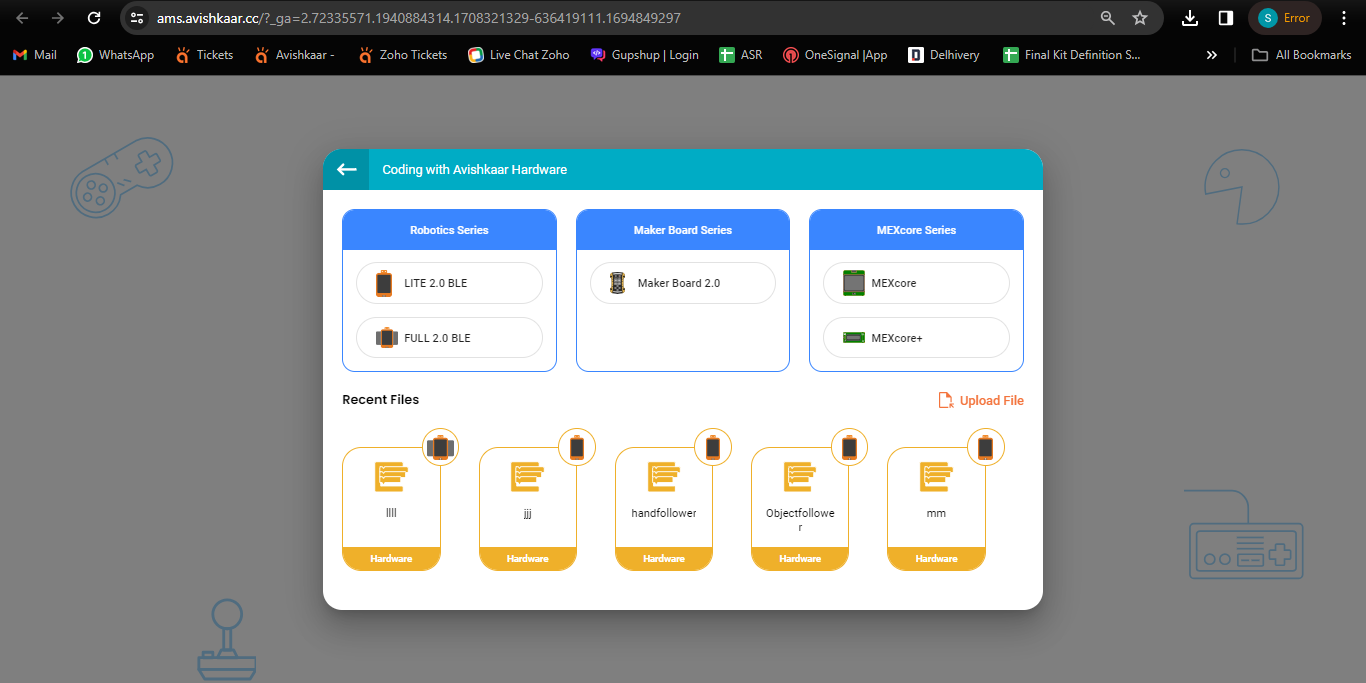The height and width of the screenshot is (683, 1366).
Task: Expand the hidden bookmarks chevron
Action: pyautogui.click(x=1212, y=55)
